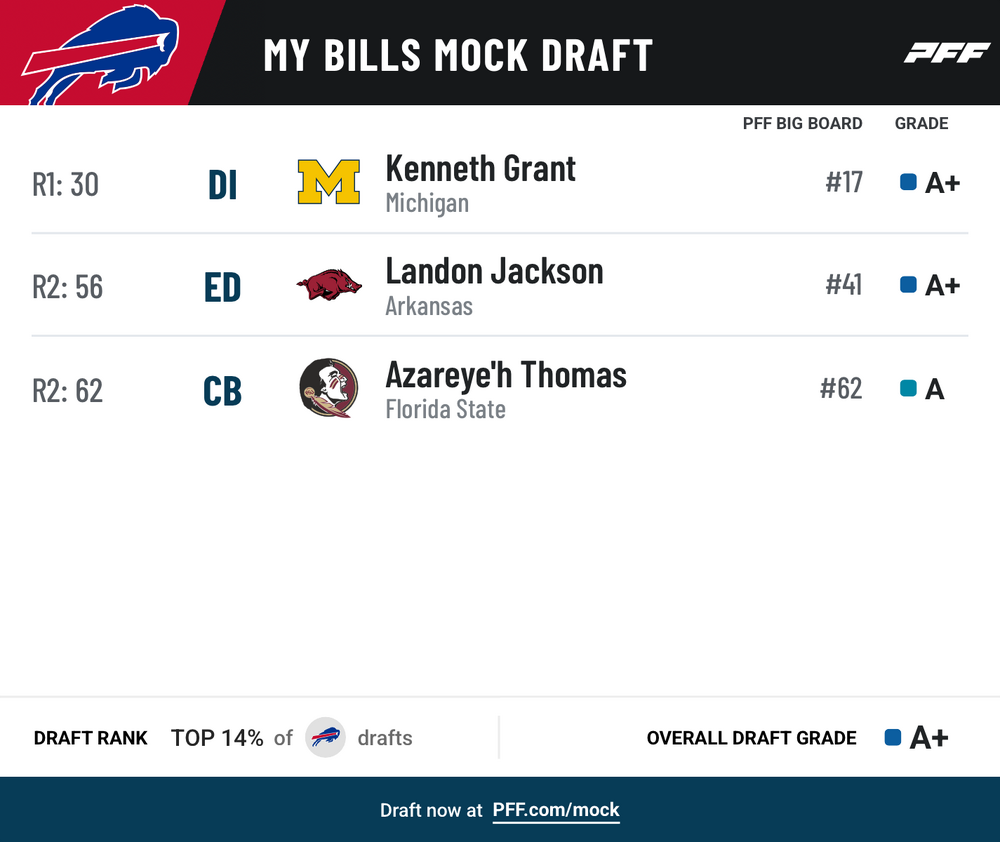1000x842 pixels.
Task: Select Kenneth Grant player name
Action: pos(480,169)
